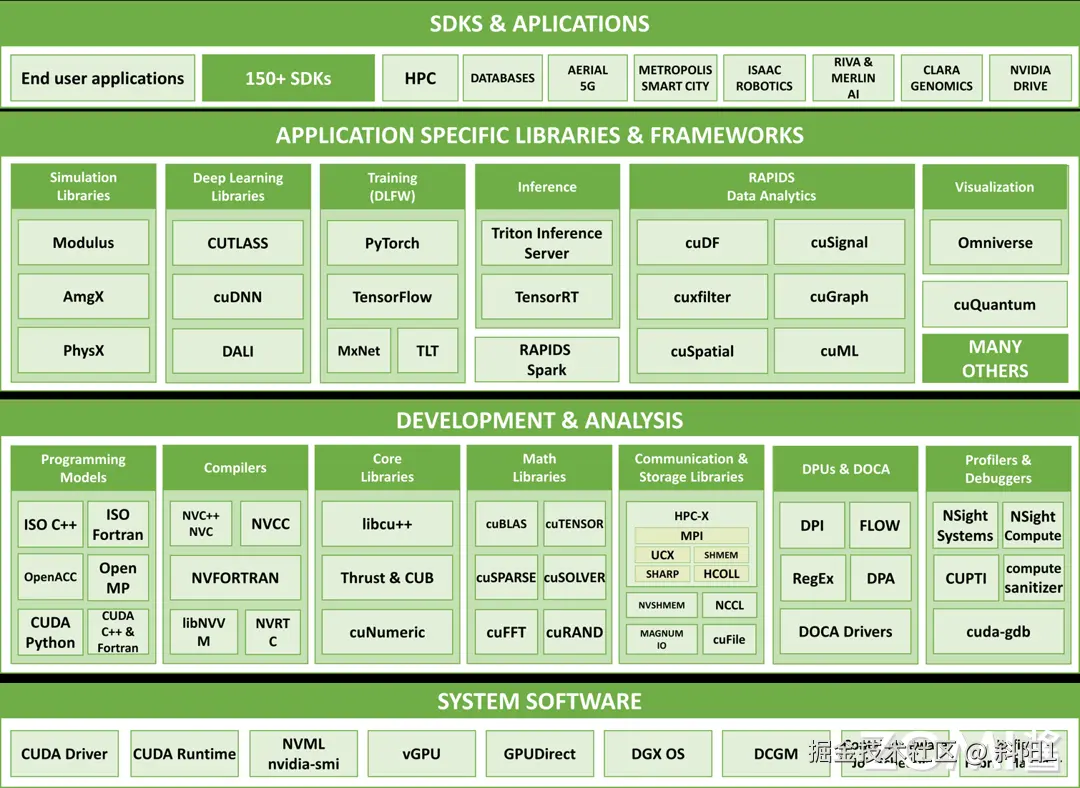Select the CUTLASS box
1080x788 pixels.
coord(238,242)
